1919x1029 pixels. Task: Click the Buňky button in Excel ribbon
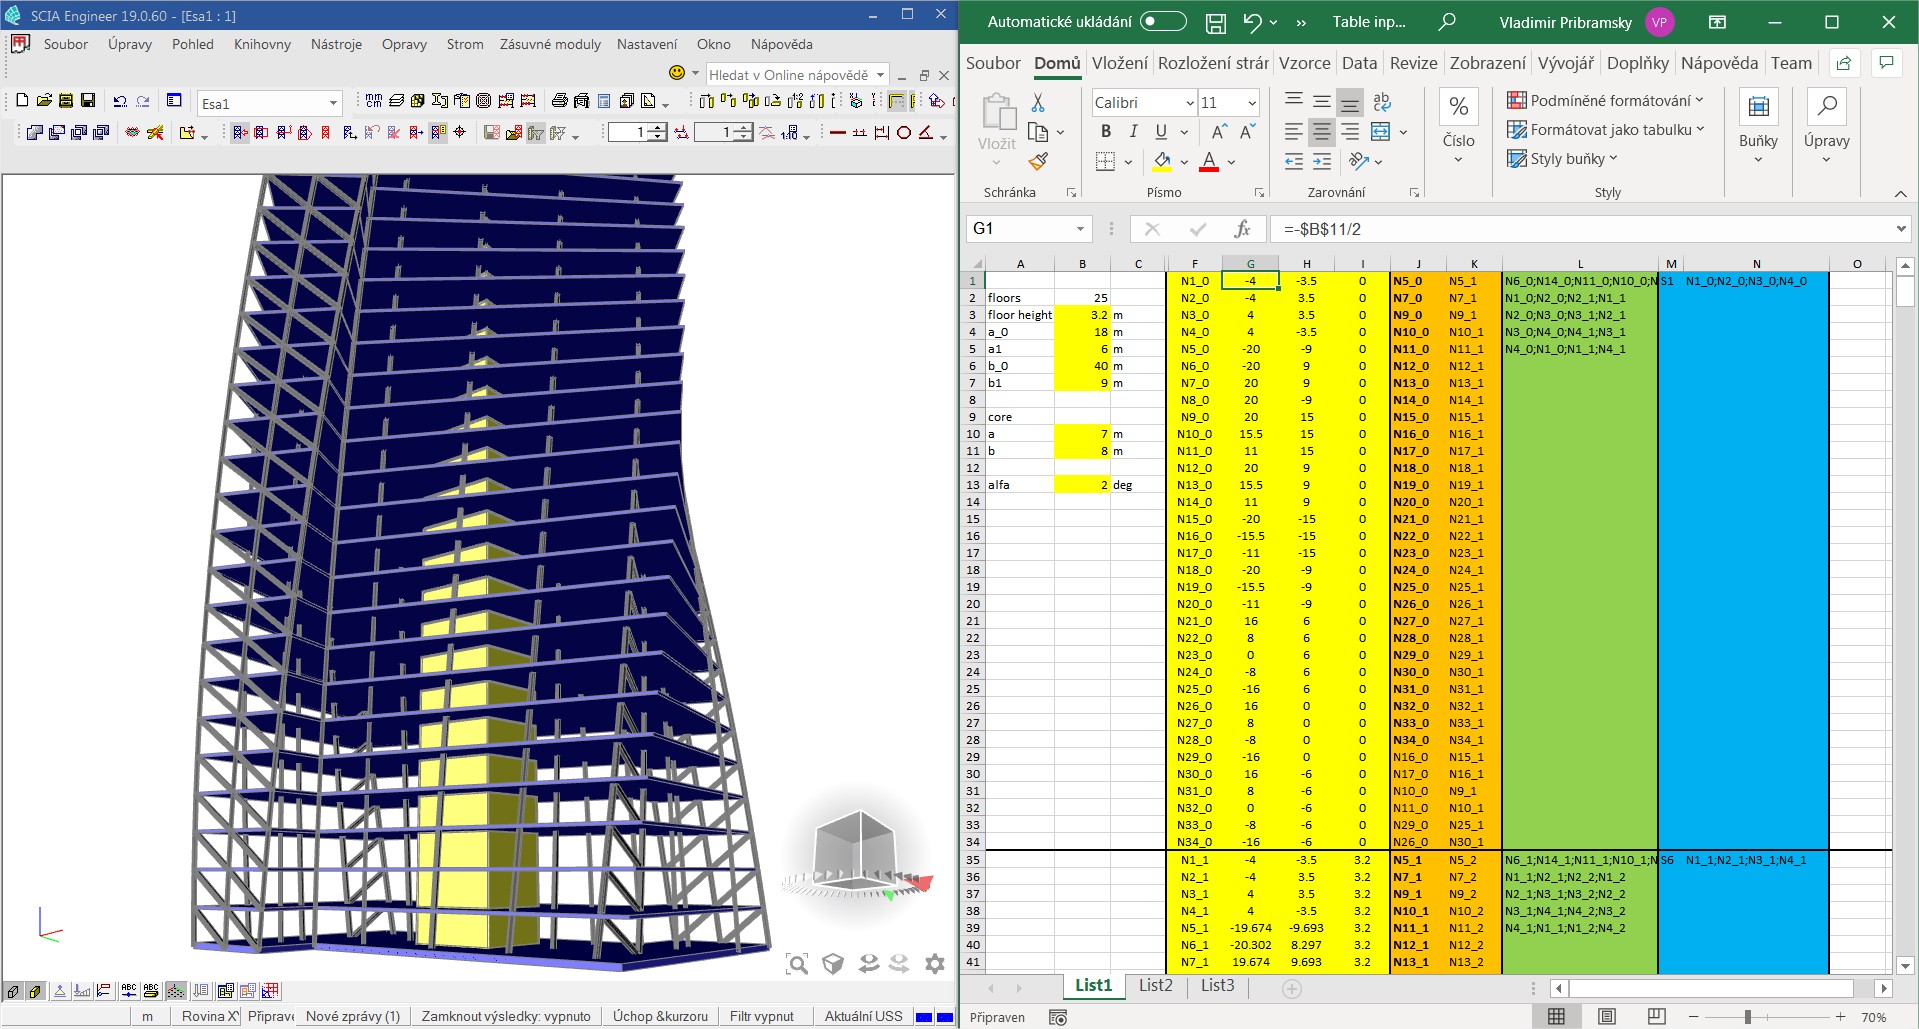pyautogui.click(x=1757, y=128)
